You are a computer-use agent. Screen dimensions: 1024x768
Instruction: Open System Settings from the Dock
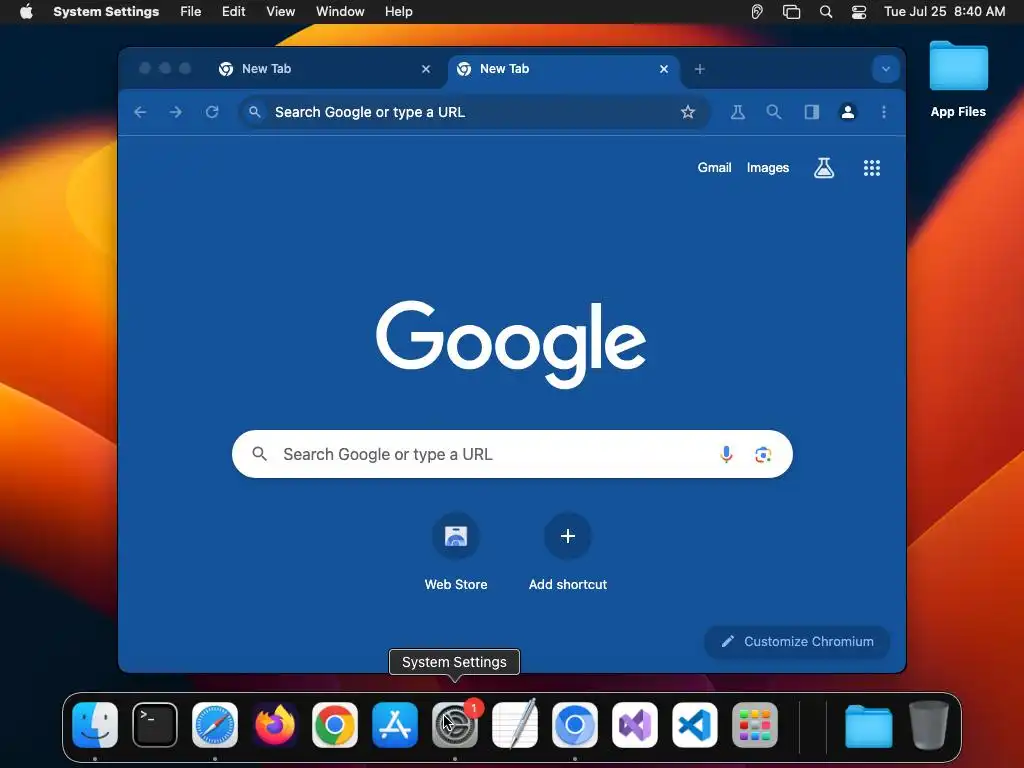[x=455, y=725]
